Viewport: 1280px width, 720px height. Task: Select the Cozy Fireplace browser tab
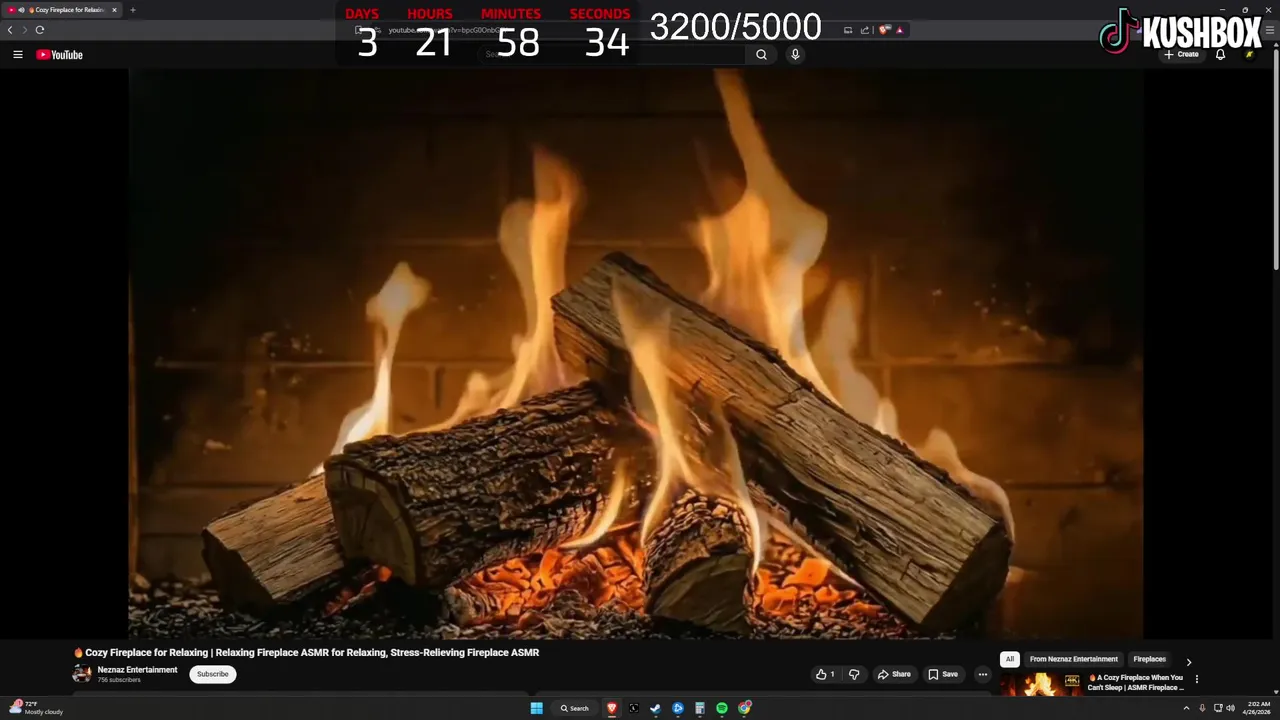63,10
